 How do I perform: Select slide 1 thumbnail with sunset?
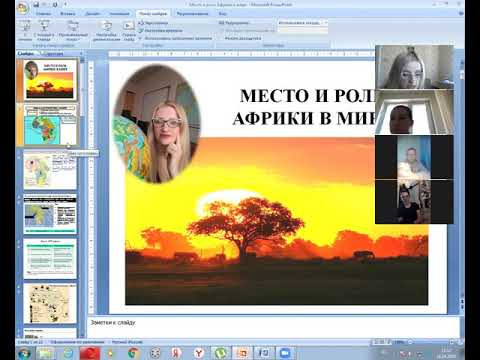[50, 79]
